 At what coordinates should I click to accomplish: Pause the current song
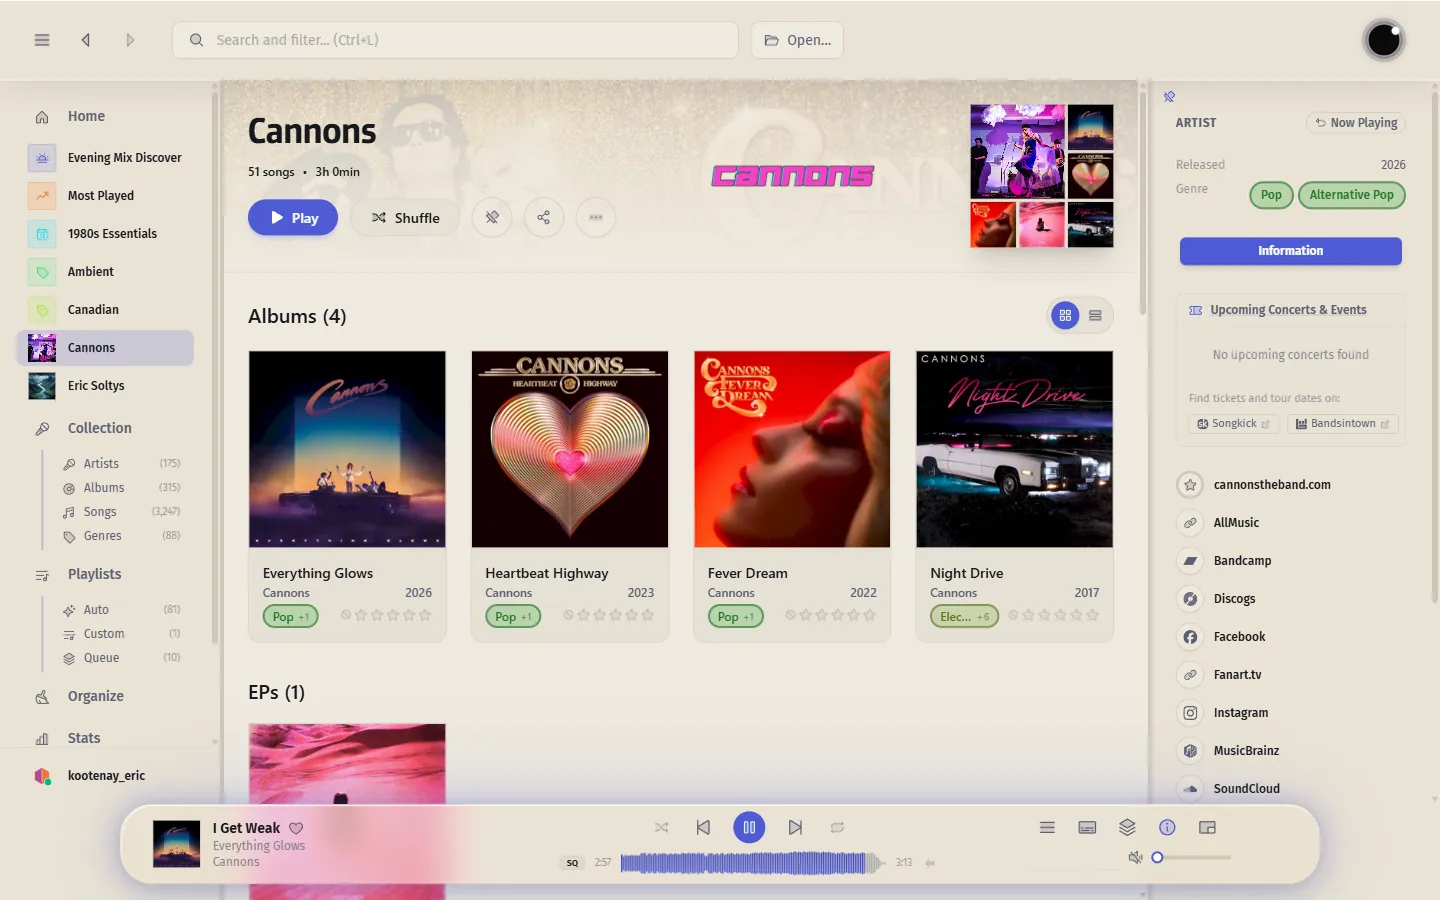pyautogui.click(x=749, y=827)
